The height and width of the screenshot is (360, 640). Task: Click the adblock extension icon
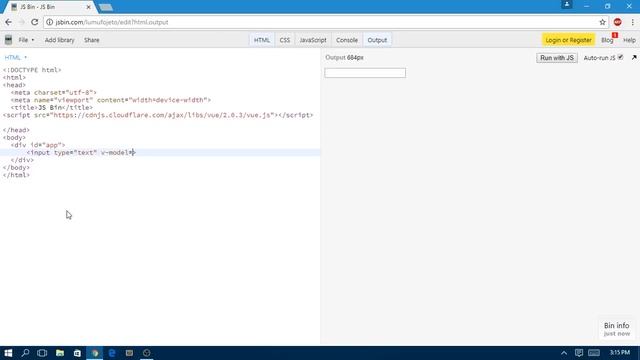(x=617, y=22)
